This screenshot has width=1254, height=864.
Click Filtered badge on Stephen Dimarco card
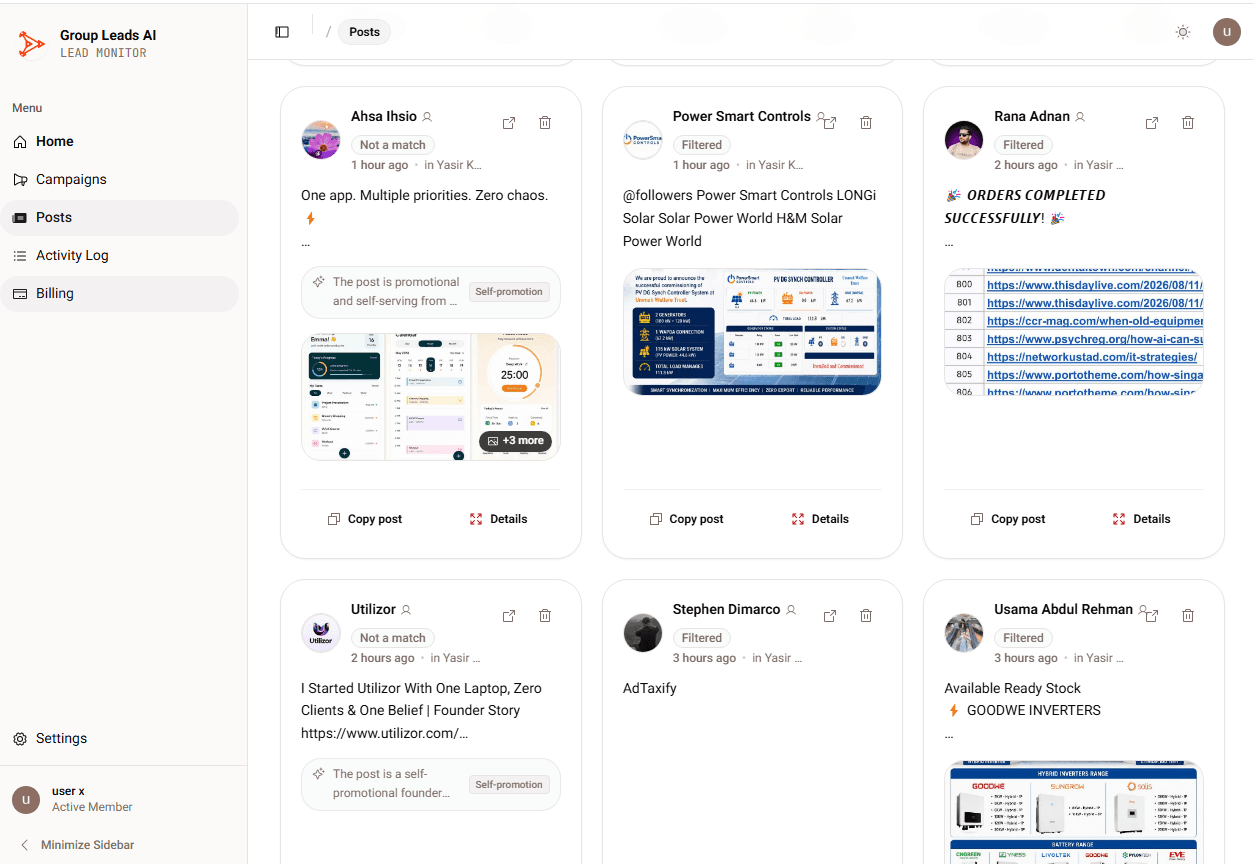(x=702, y=638)
